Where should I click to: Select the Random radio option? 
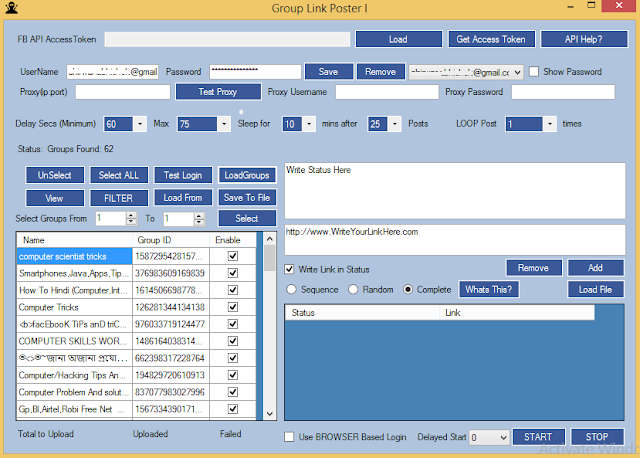click(x=353, y=289)
